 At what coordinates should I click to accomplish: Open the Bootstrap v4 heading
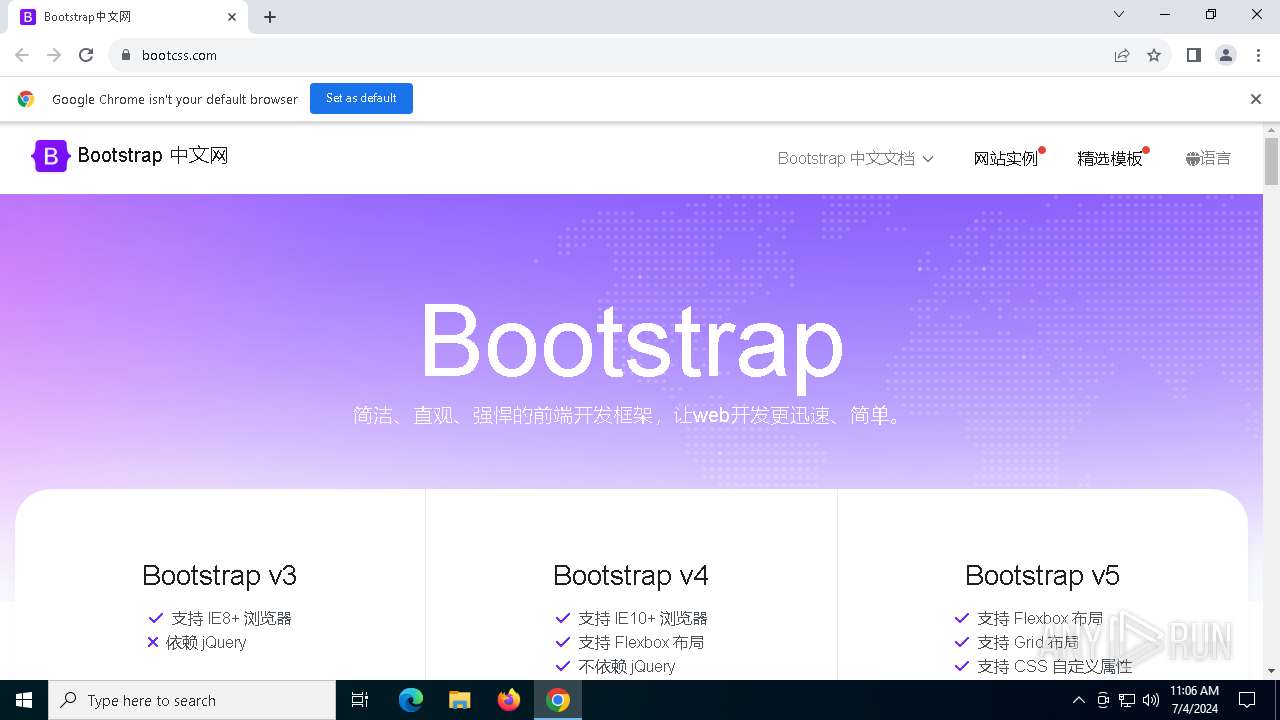point(631,575)
